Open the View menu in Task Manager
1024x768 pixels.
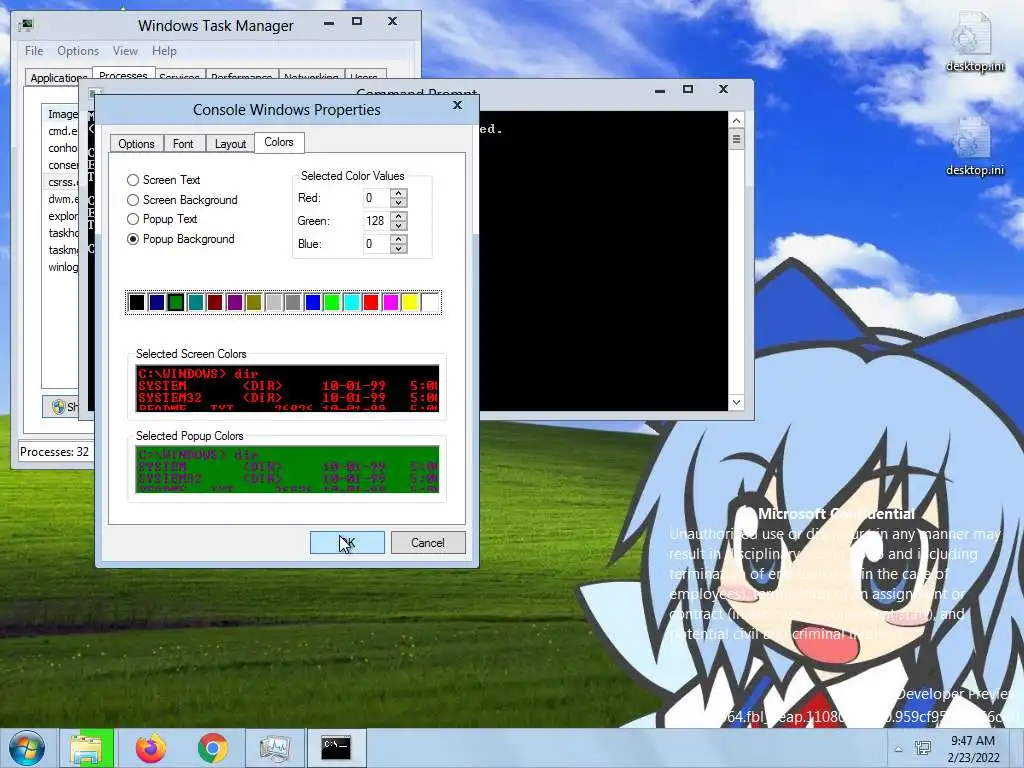coord(125,51)
